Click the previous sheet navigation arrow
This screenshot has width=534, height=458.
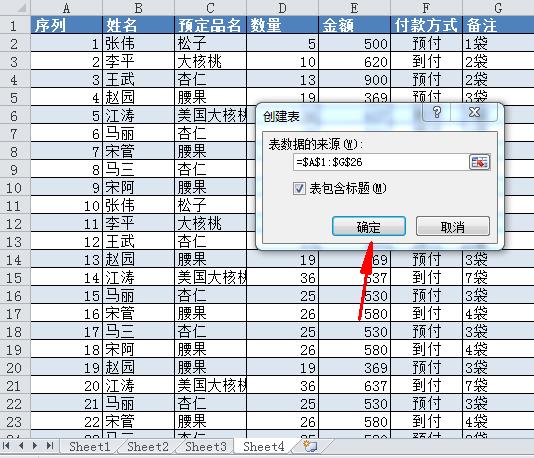click(x=21, y=446)
